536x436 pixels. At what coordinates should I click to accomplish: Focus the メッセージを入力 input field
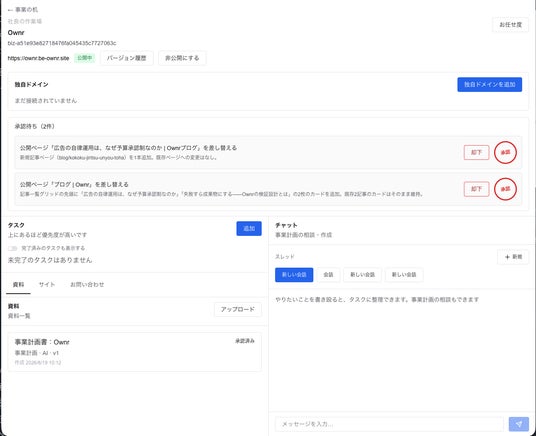pyautogui.click(x=389, y=424)
